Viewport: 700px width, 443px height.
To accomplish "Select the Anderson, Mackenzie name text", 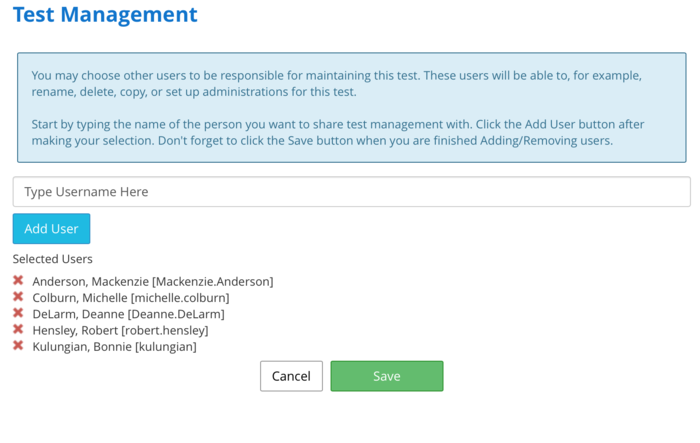I will pyautogui.click(x=90, y=282).
